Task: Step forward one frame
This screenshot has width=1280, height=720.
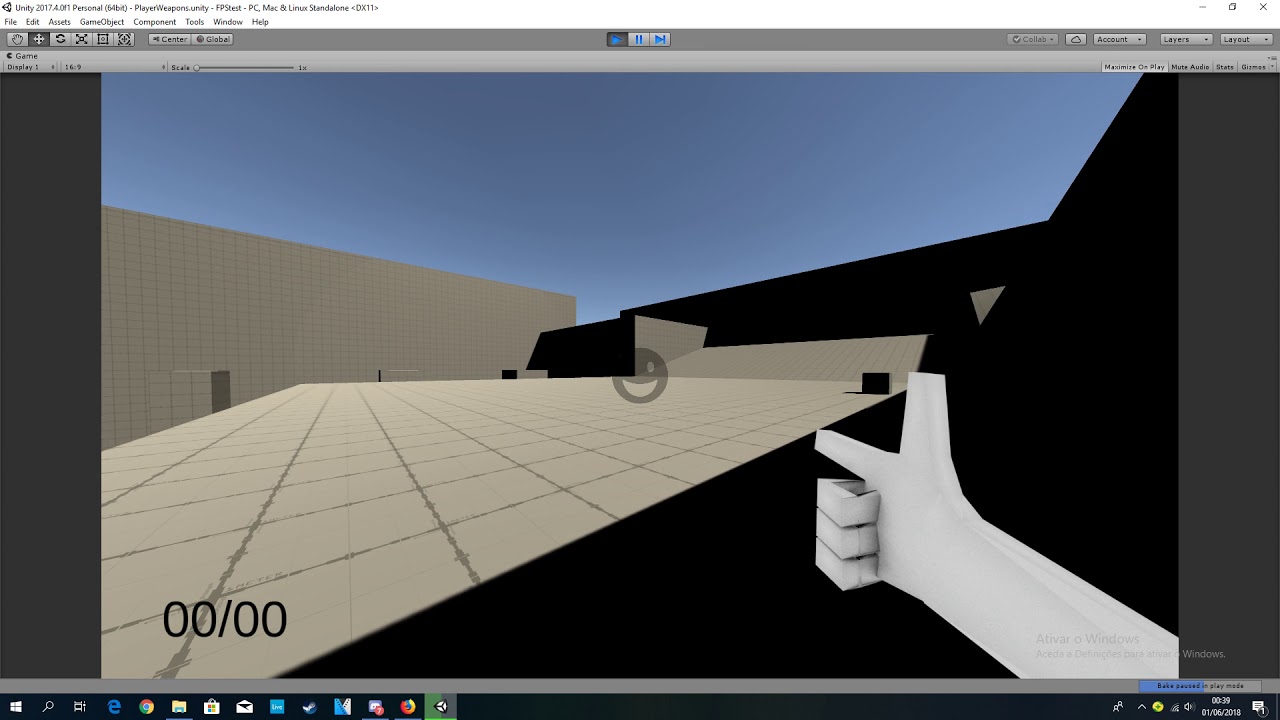Action: [660, 39]
